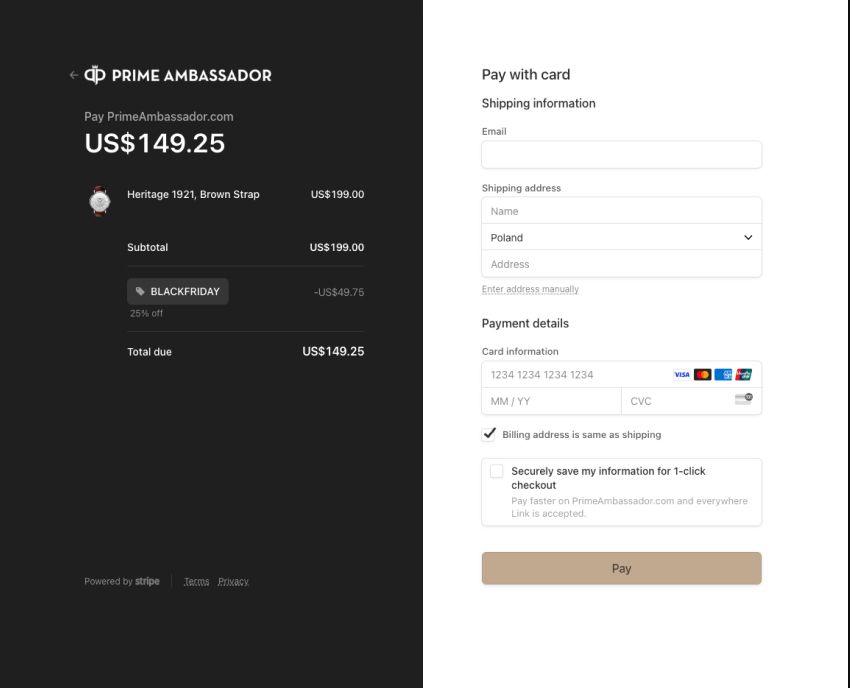Enable securely save my information checkbox

point(497,472)
